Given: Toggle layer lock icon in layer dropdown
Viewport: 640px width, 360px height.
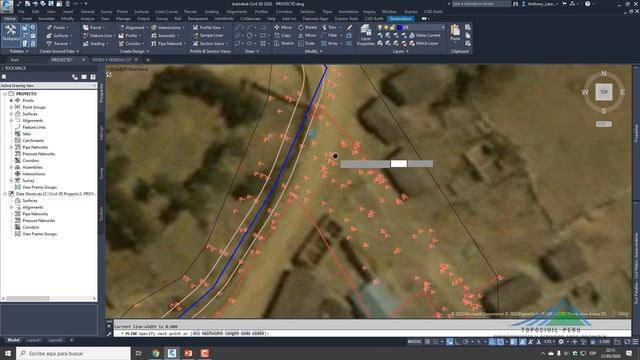Looking at the screenshot, I should pos(393,27).
